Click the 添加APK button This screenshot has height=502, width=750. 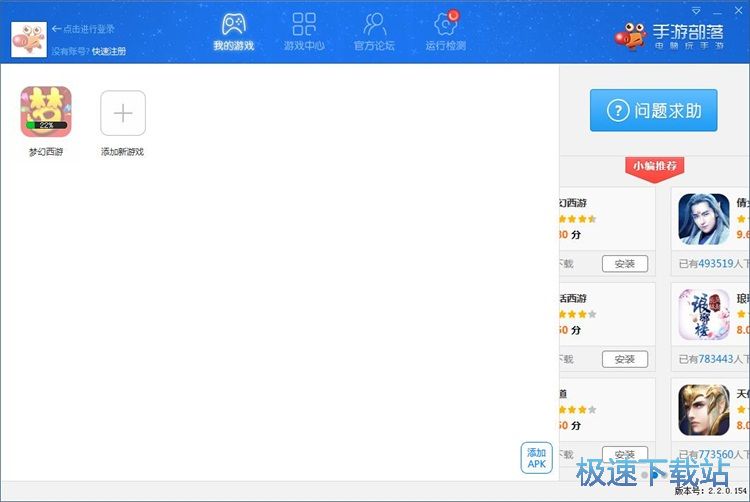pos(537,458)
